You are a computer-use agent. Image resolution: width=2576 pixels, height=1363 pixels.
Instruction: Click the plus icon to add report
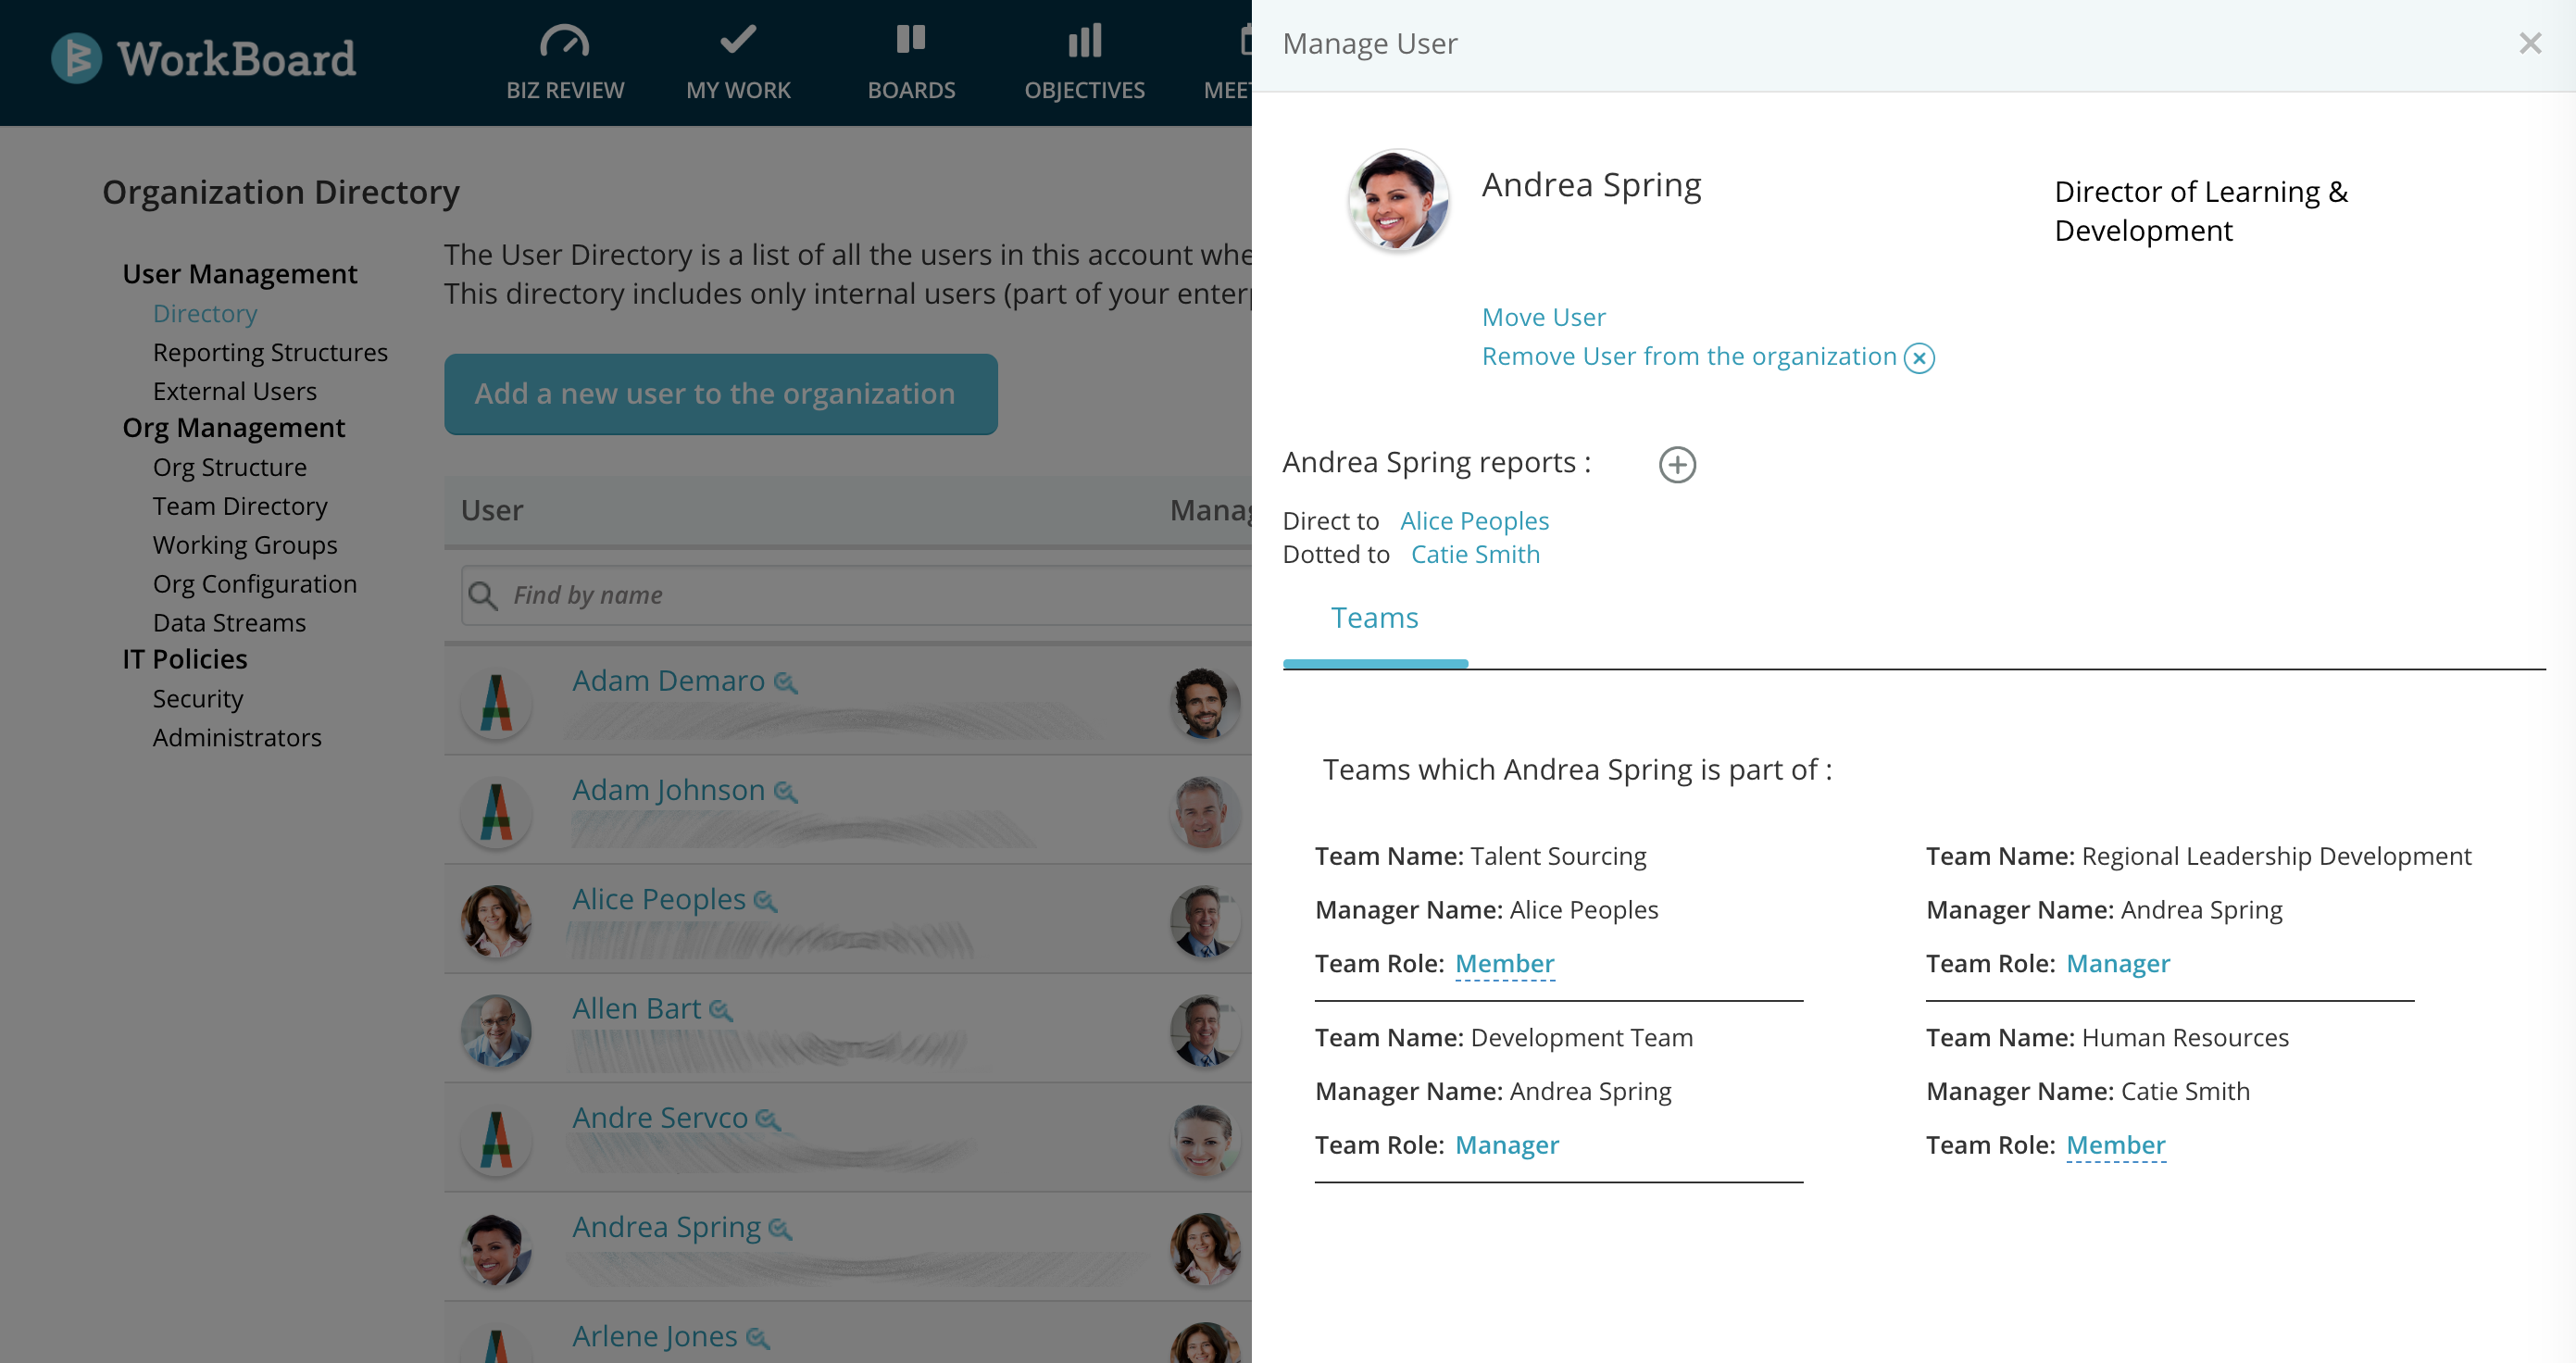pos(1677,464)
